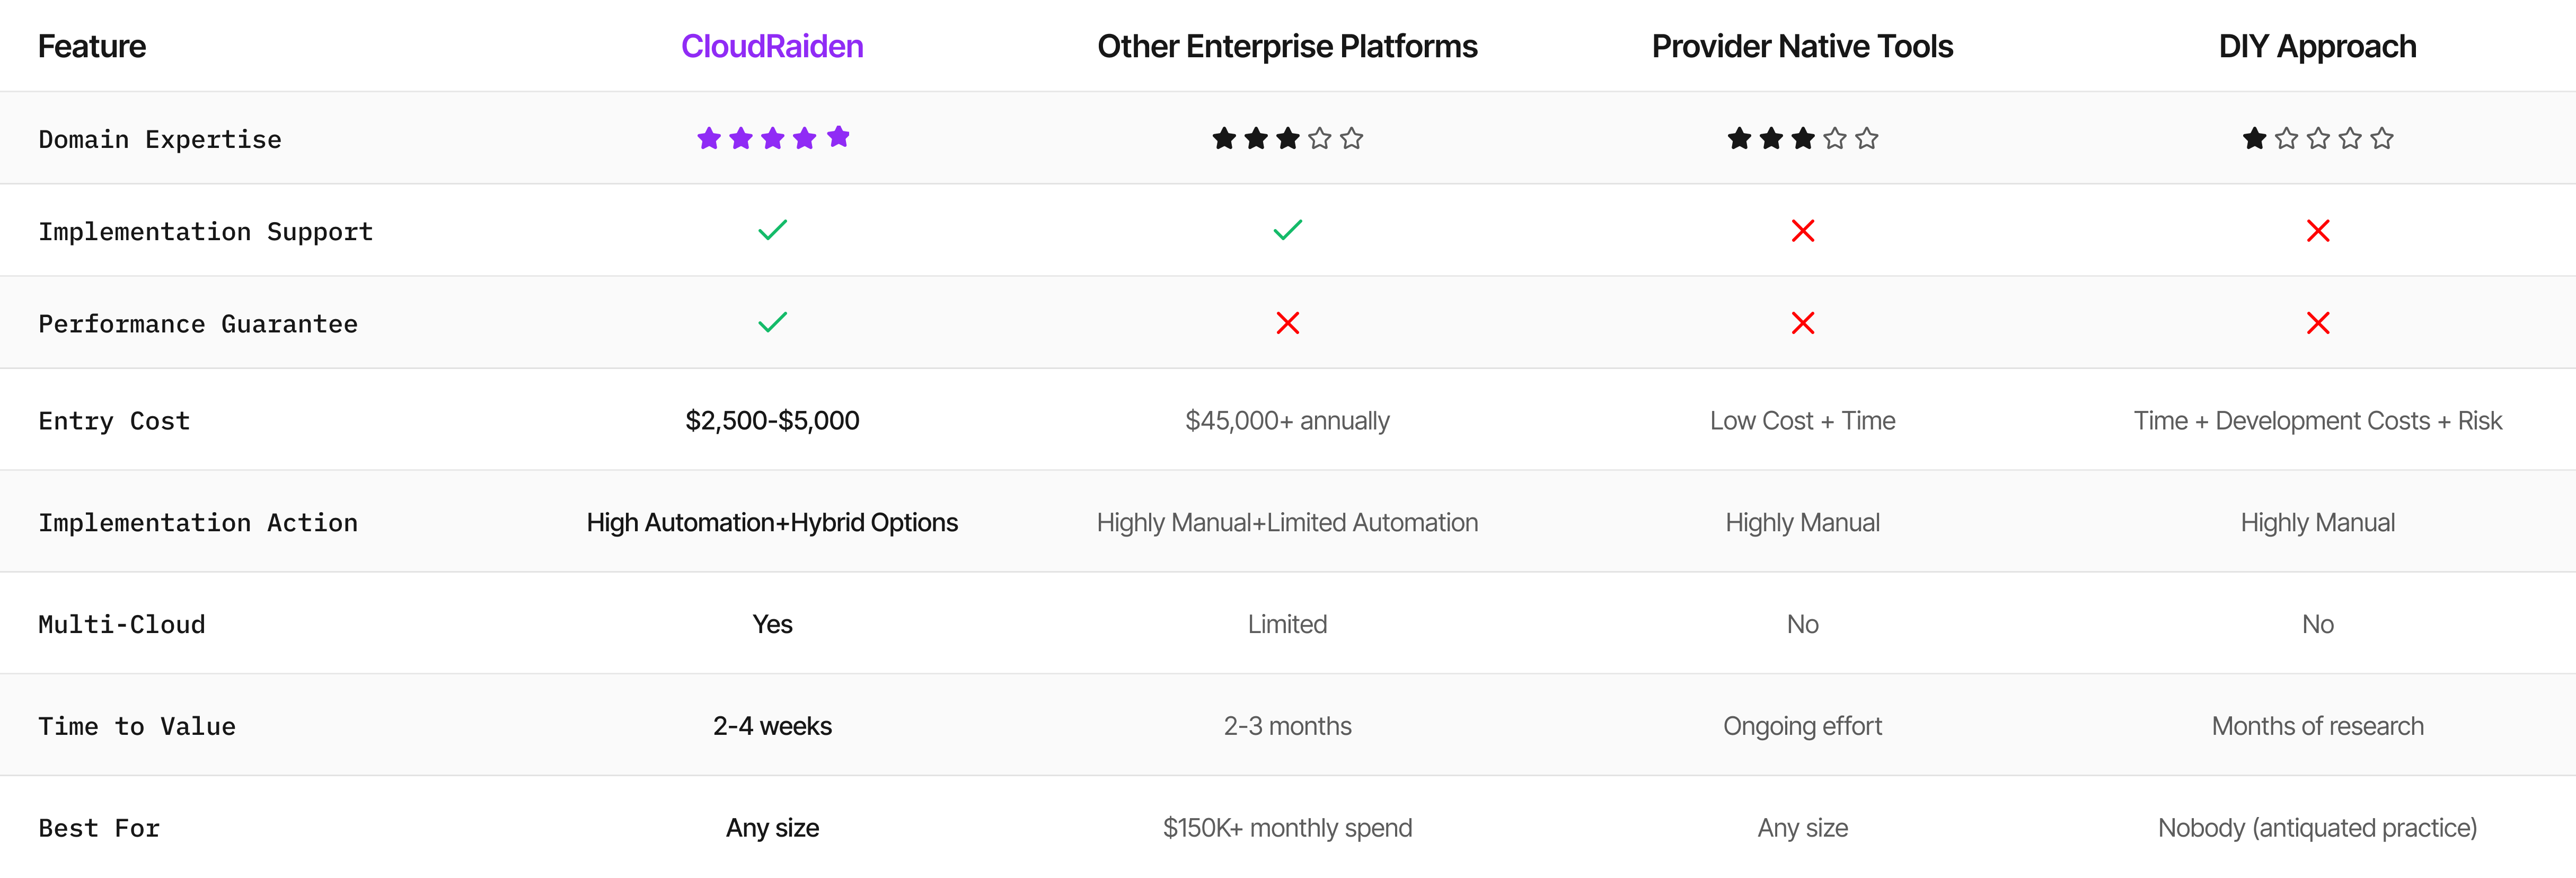Click the Time to Value row label
This screenshot has height=878, width=2576.
click(137, 727)
